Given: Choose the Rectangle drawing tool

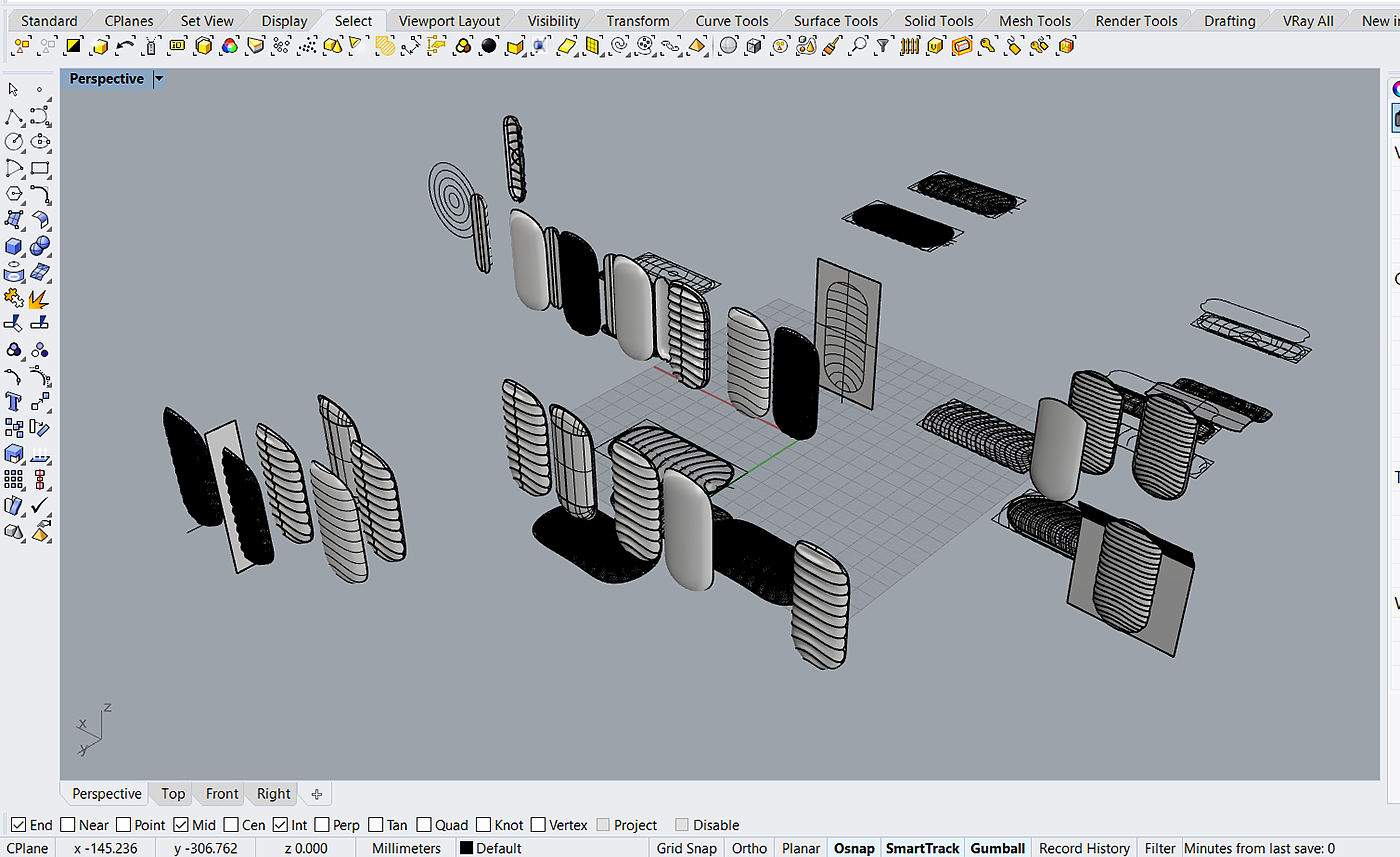Looking at the screenshot, I should (x=40, y=168).
